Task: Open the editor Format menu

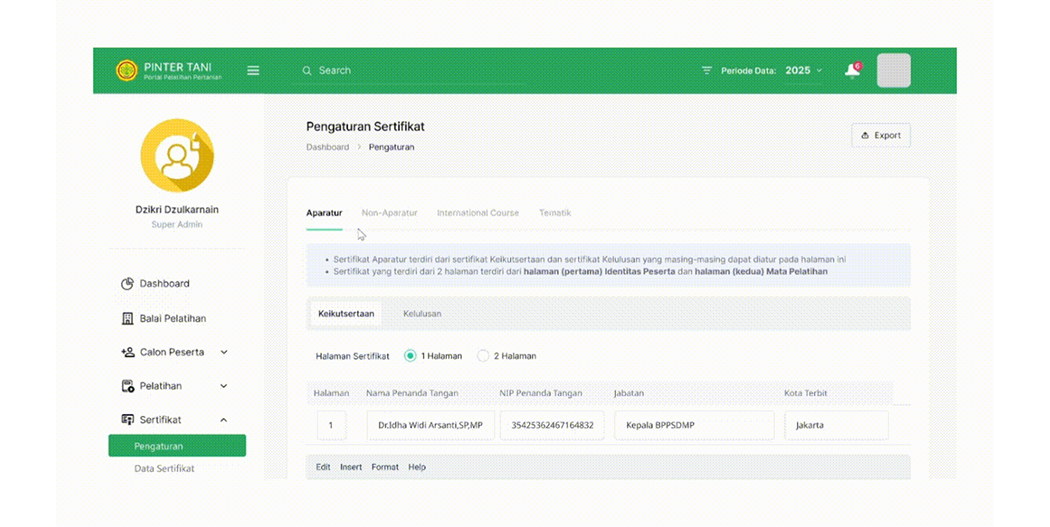Action: pos(385,467)
